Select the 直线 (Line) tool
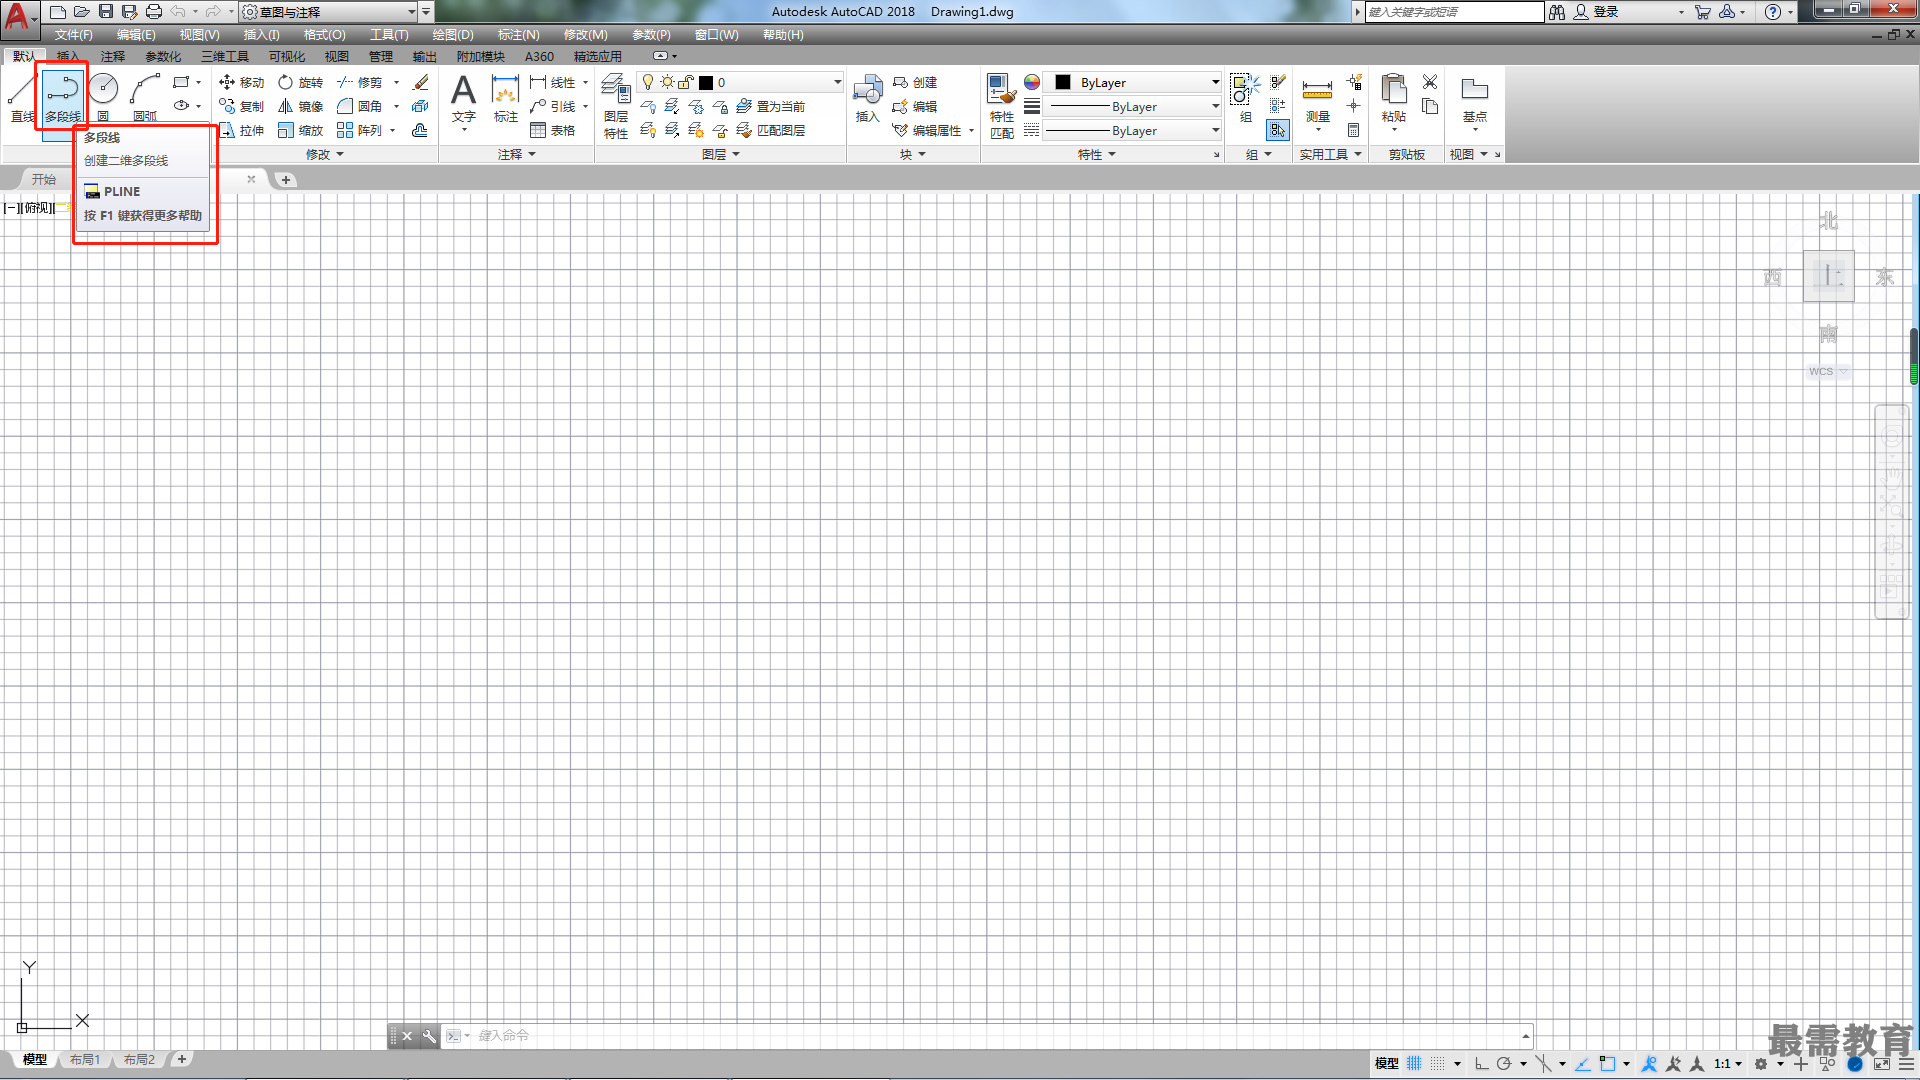 point(22,97)
